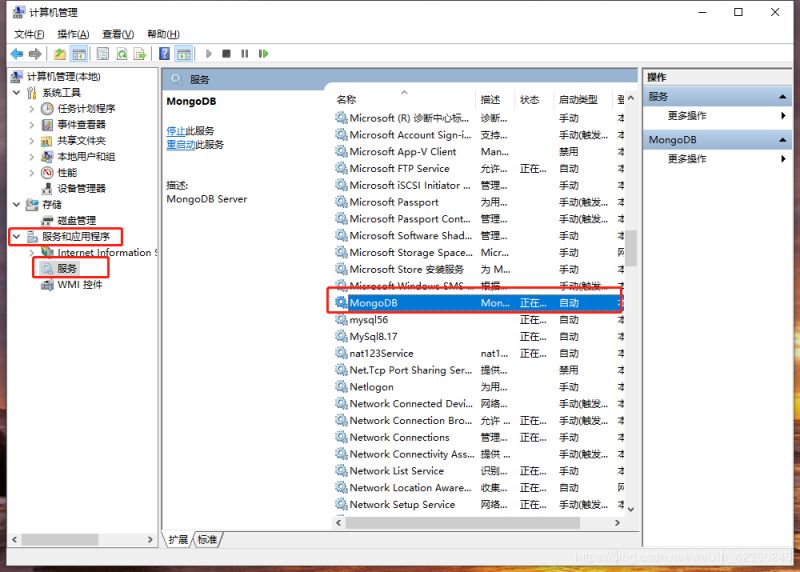This screenshot has width=800, height=572.
Task: Sort by the 启动类型 column header
Action: pyautogui.click(x=578, y=100)
